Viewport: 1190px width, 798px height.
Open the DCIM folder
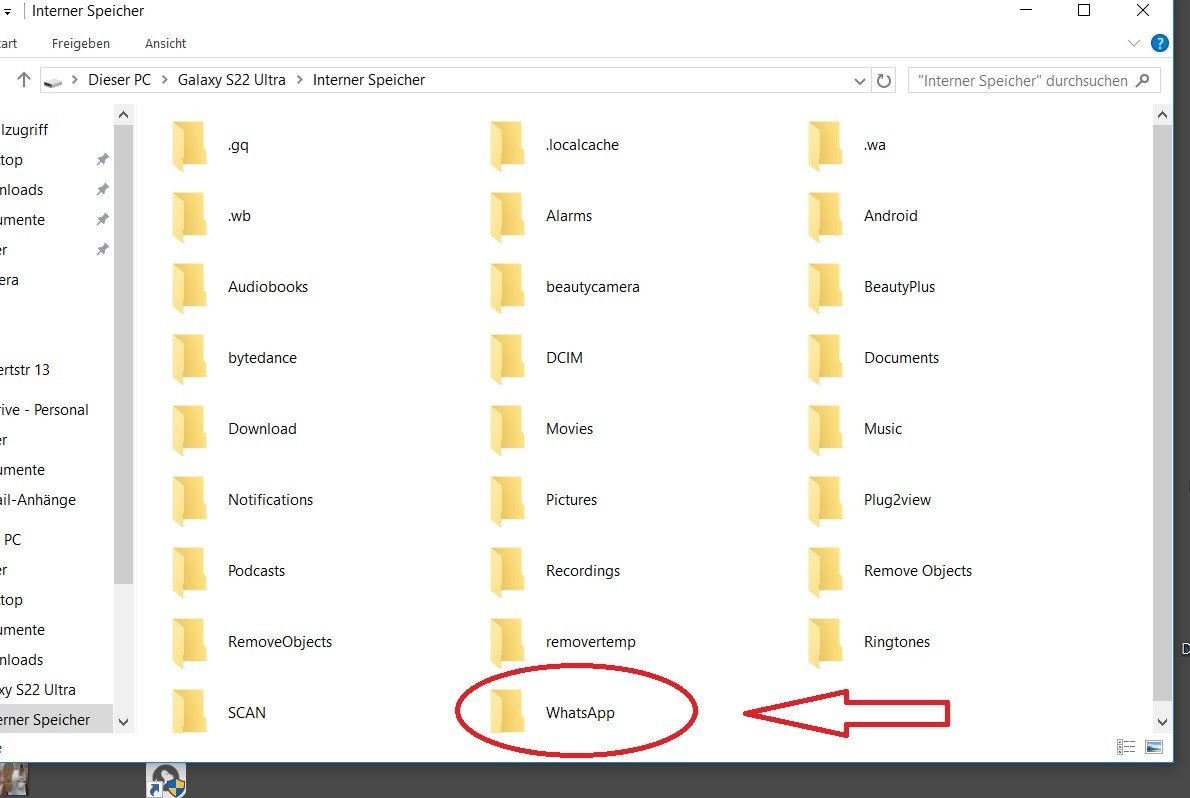(x=564, y=358)
